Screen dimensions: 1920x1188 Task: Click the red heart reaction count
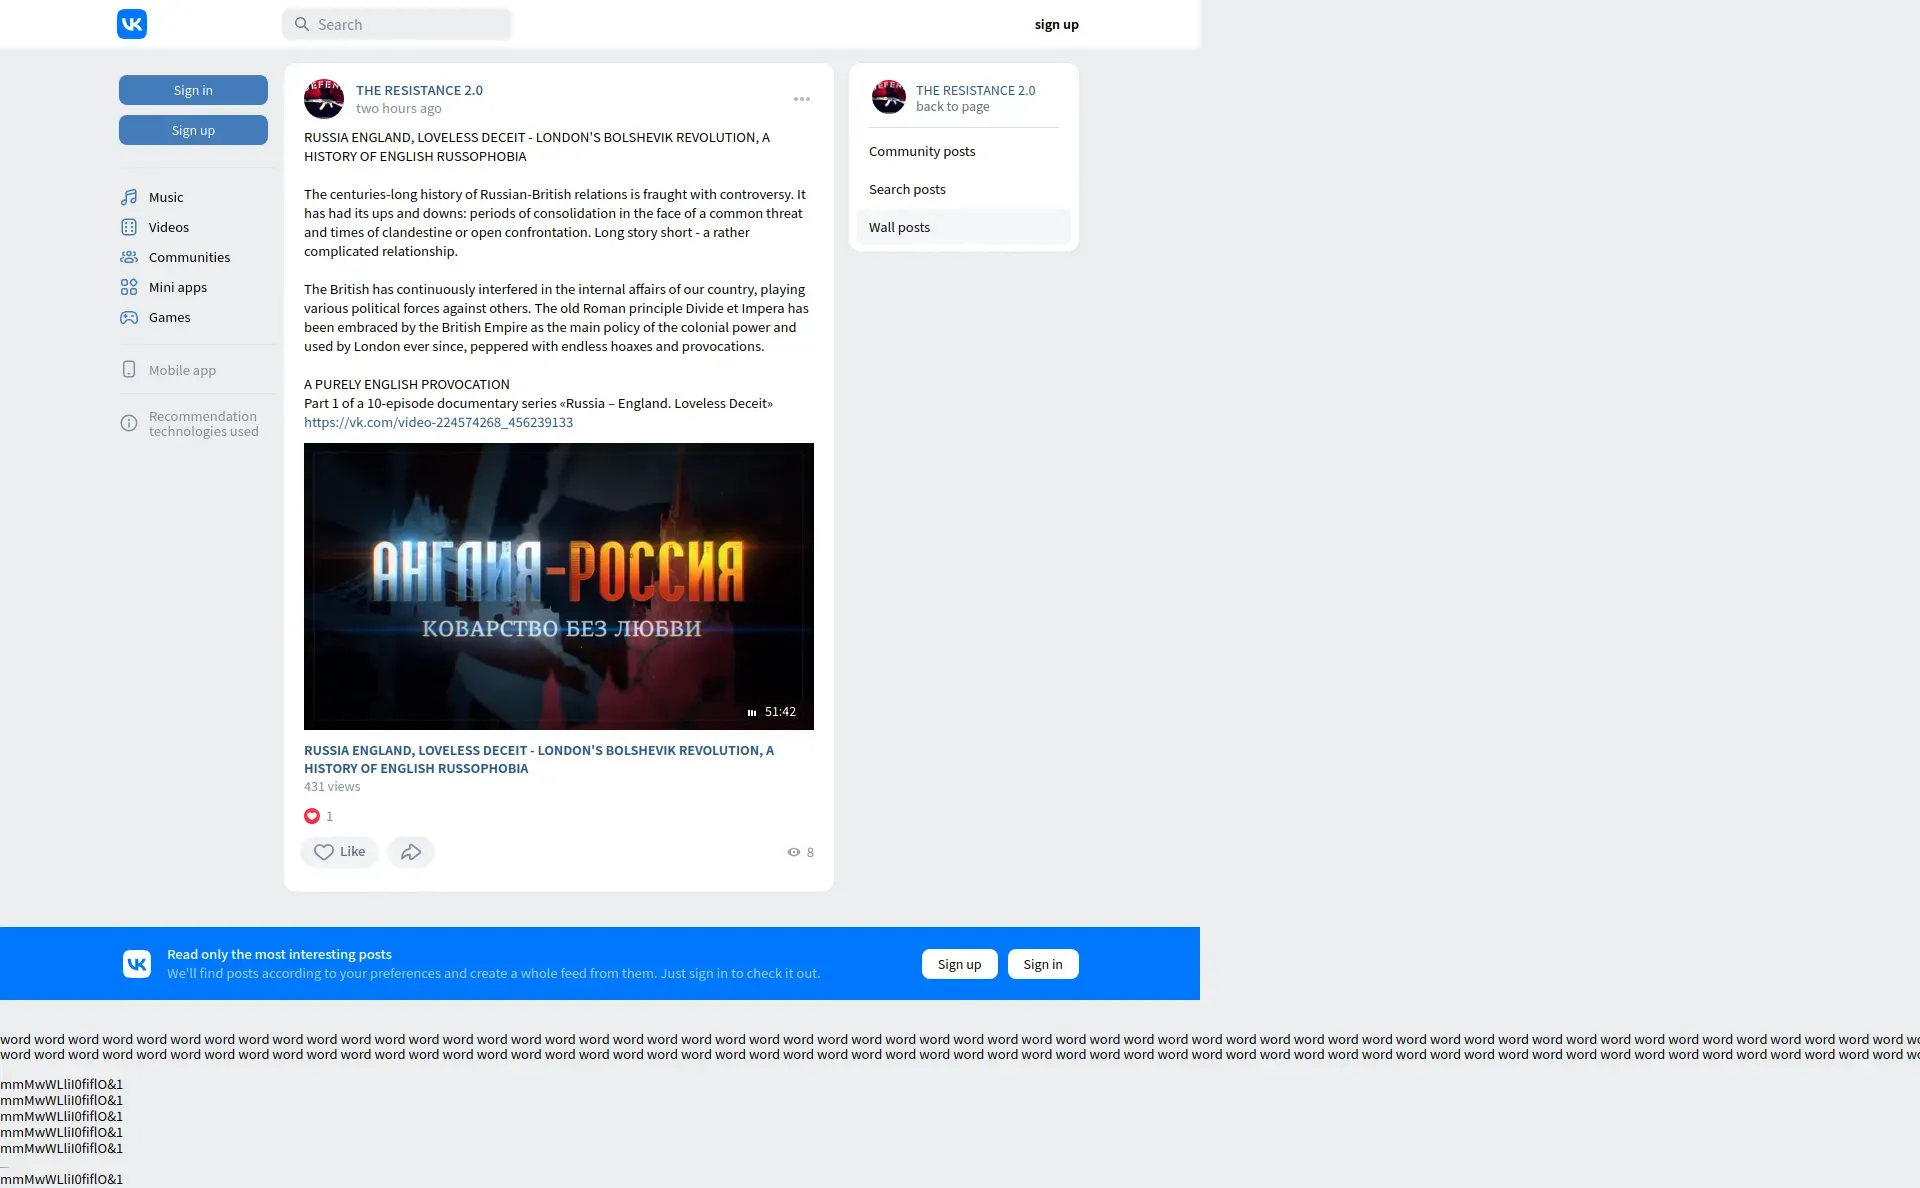[312, 816]
